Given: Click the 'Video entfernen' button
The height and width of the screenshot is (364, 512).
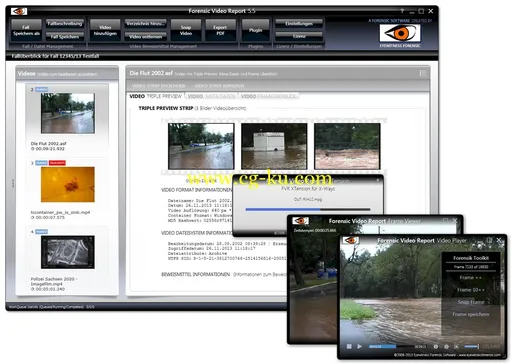Looking at the screenshot, I should (145, 36).
